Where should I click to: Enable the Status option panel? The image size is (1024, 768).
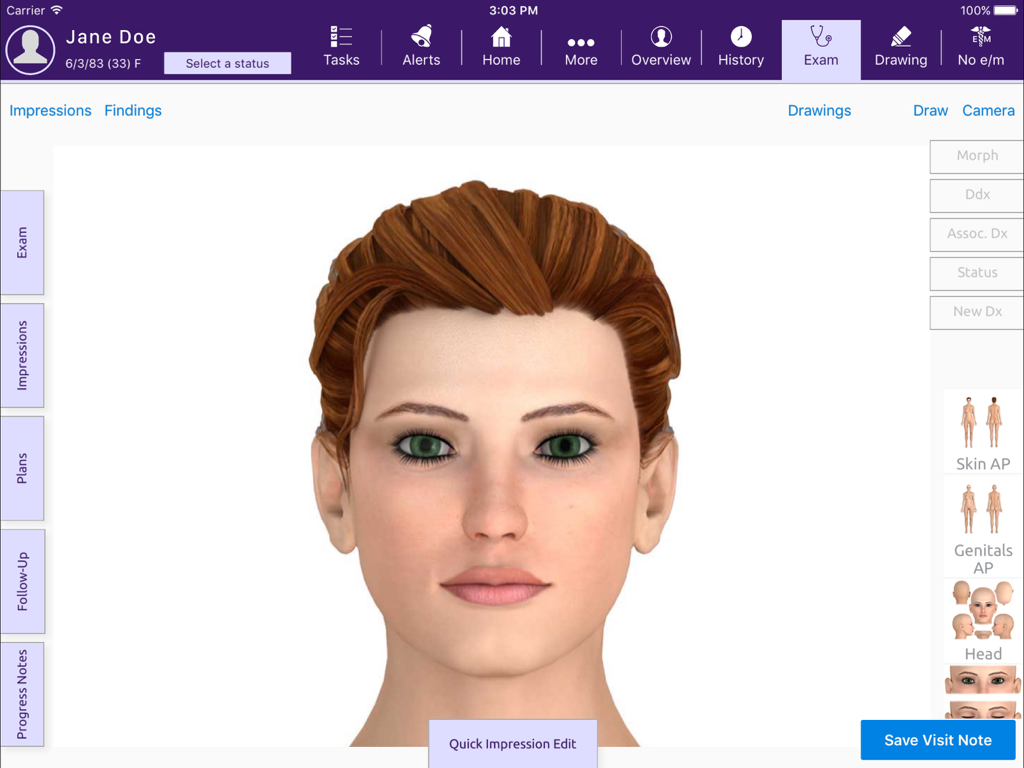point(975,273)
